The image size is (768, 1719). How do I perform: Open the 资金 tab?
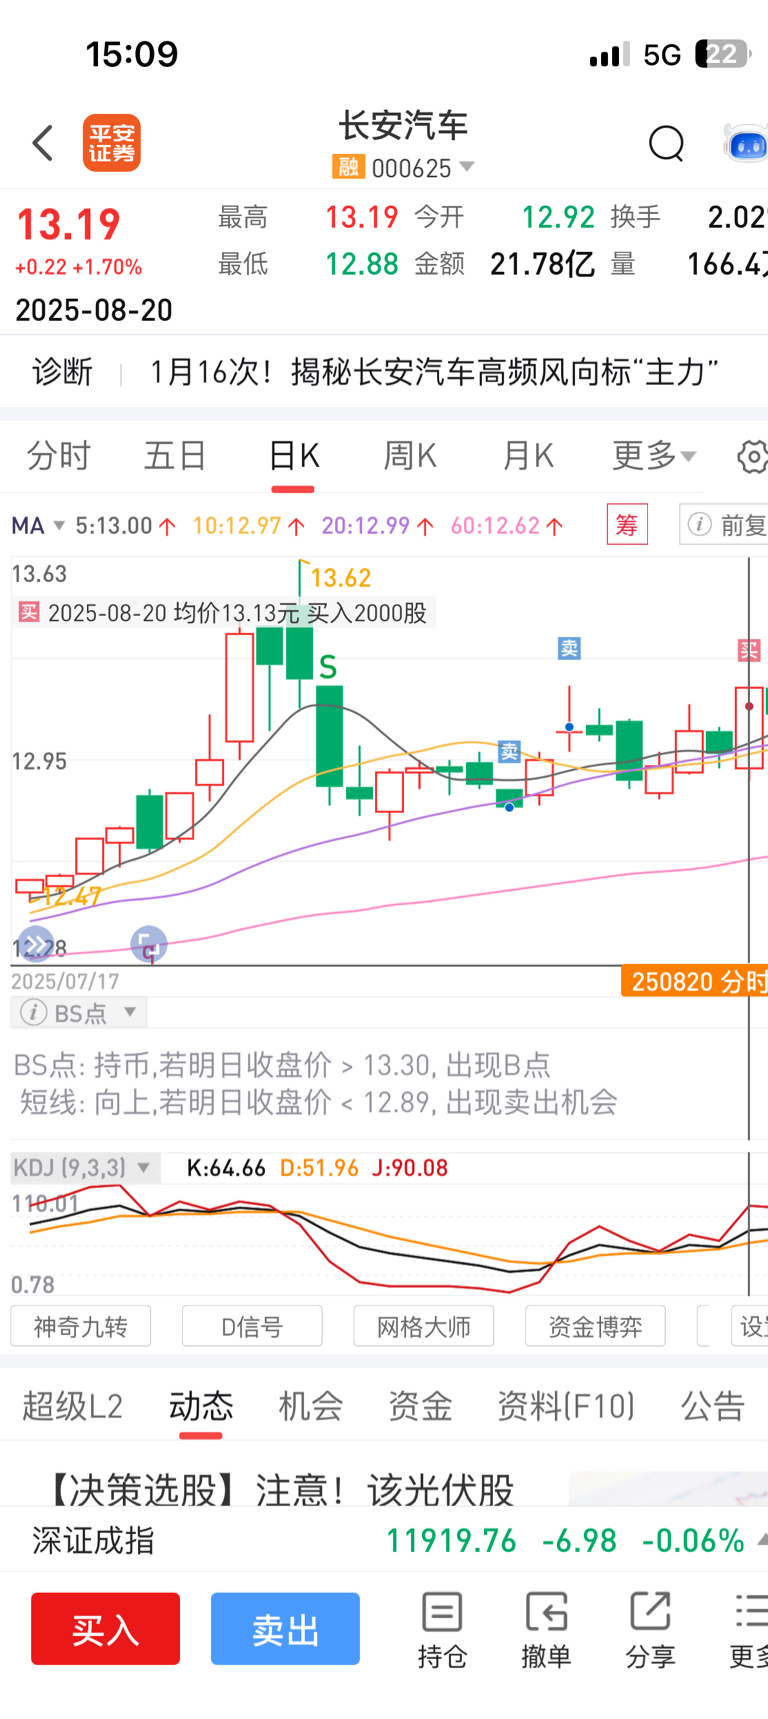(x=421, y=1406)
